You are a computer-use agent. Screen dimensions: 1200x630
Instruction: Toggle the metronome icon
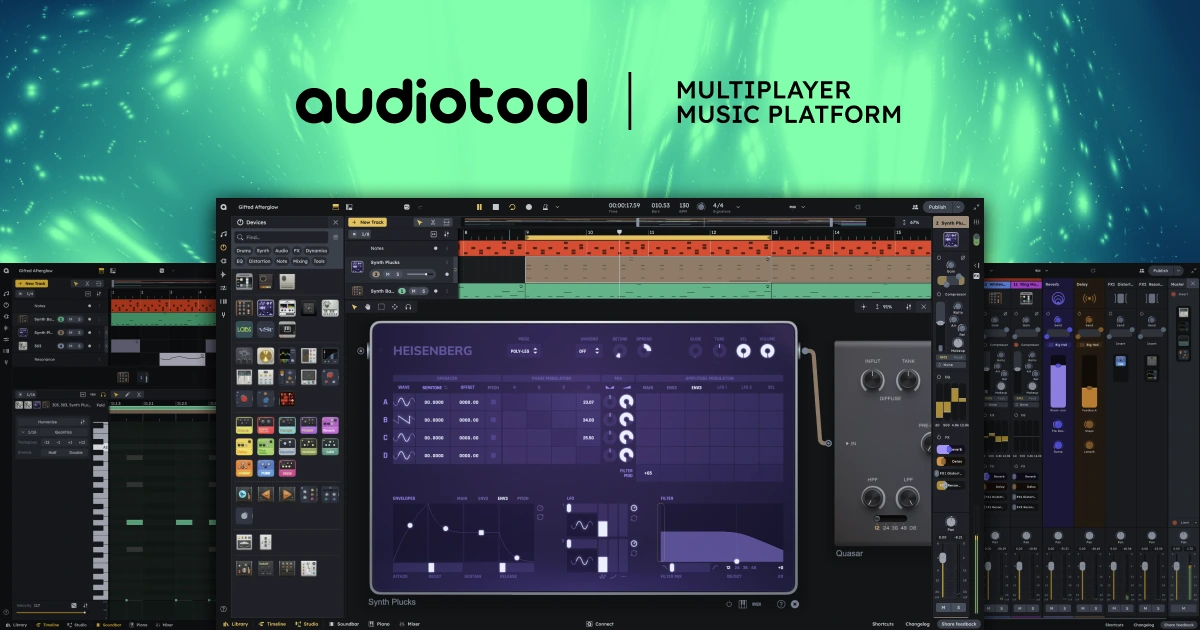click(x=545, y=207)
